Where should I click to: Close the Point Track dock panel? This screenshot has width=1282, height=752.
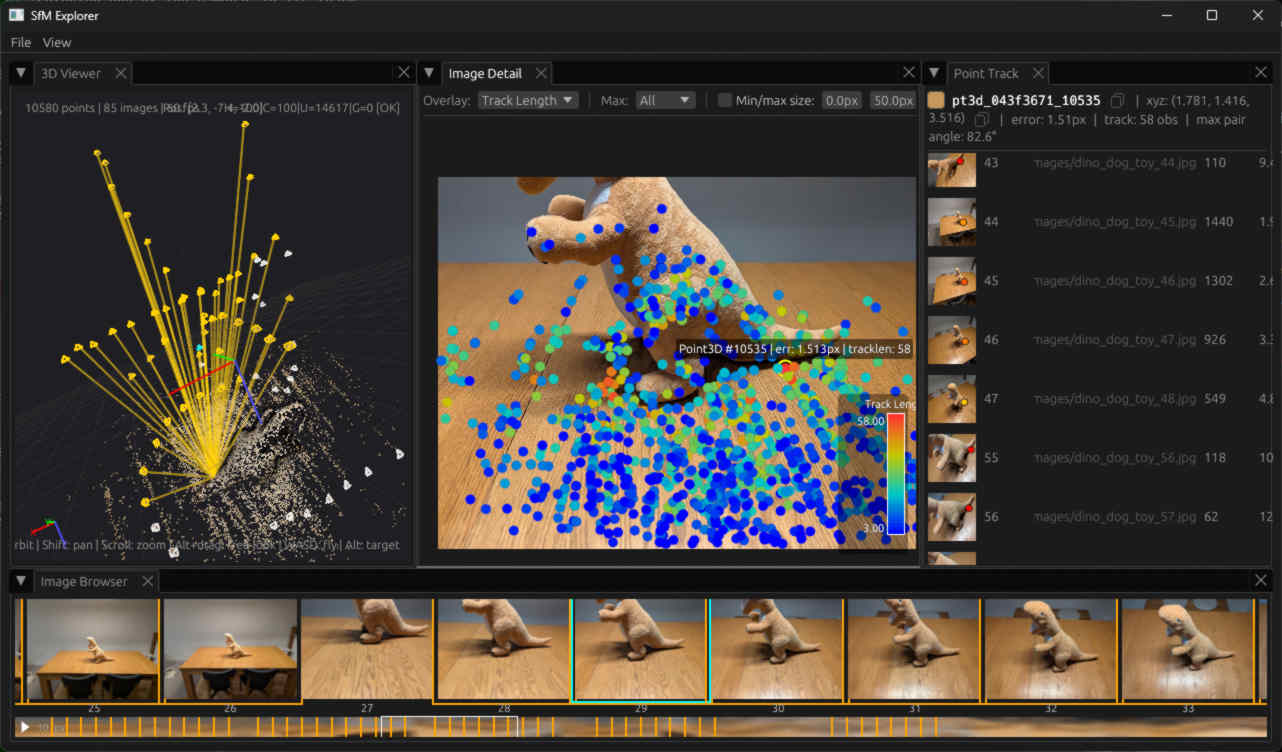(1262, 72)
